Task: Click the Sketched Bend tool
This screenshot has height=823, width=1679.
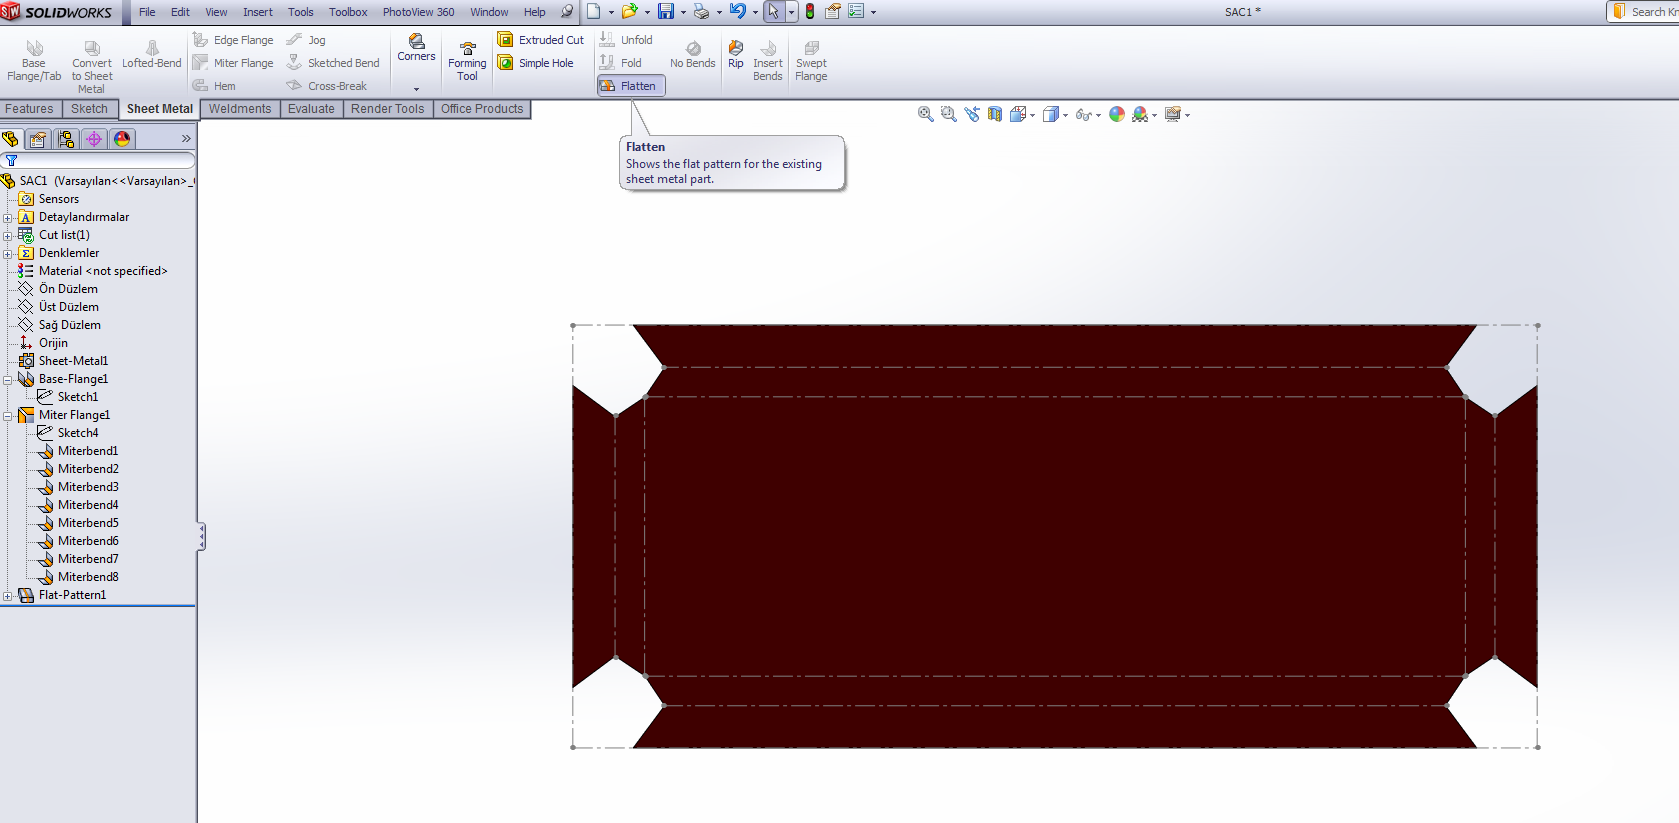Action: (333, 63)
